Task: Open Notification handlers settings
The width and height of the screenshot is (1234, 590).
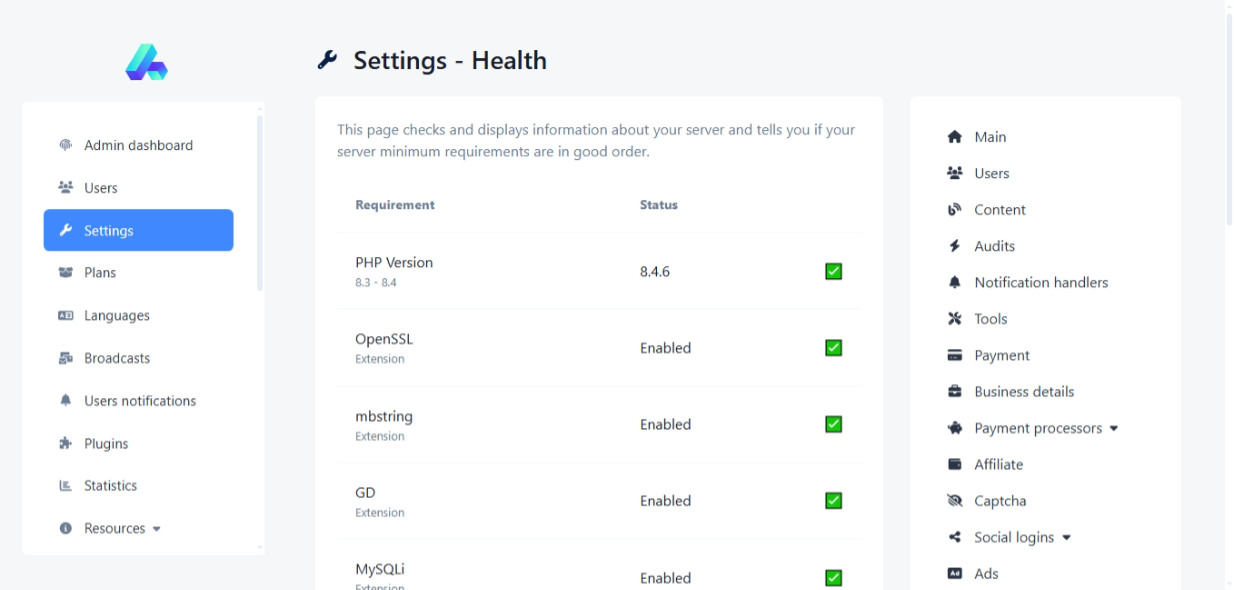Action: tap(1040, 283)
